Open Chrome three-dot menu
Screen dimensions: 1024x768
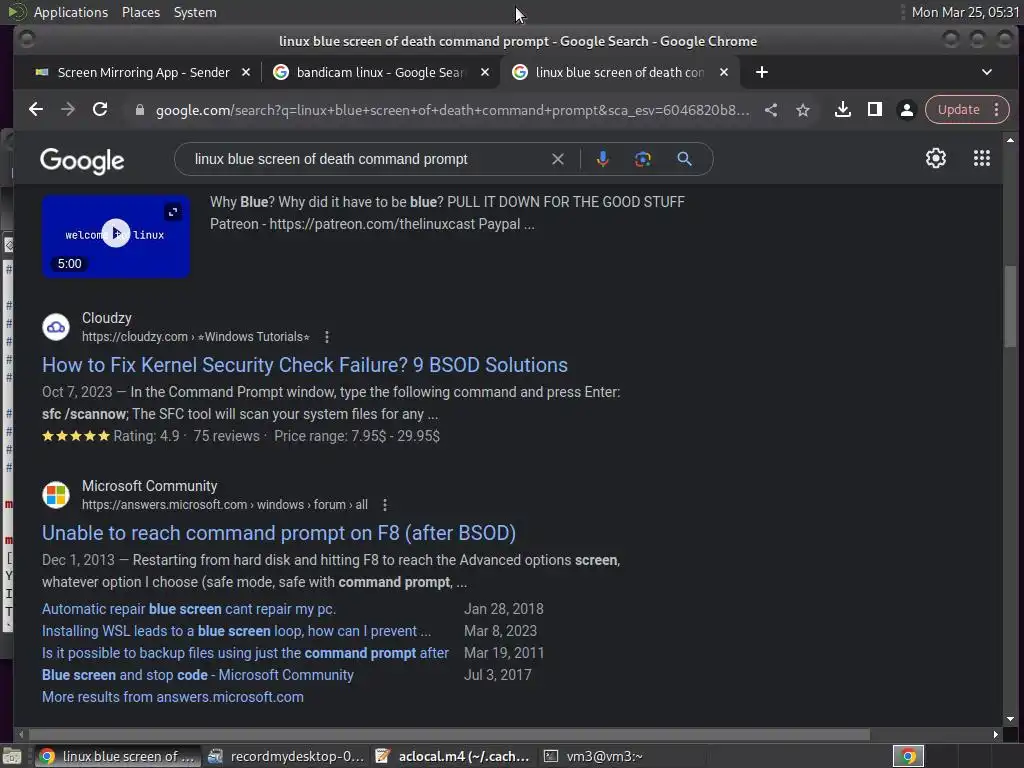pyautogui.click(x=997, y=110)
